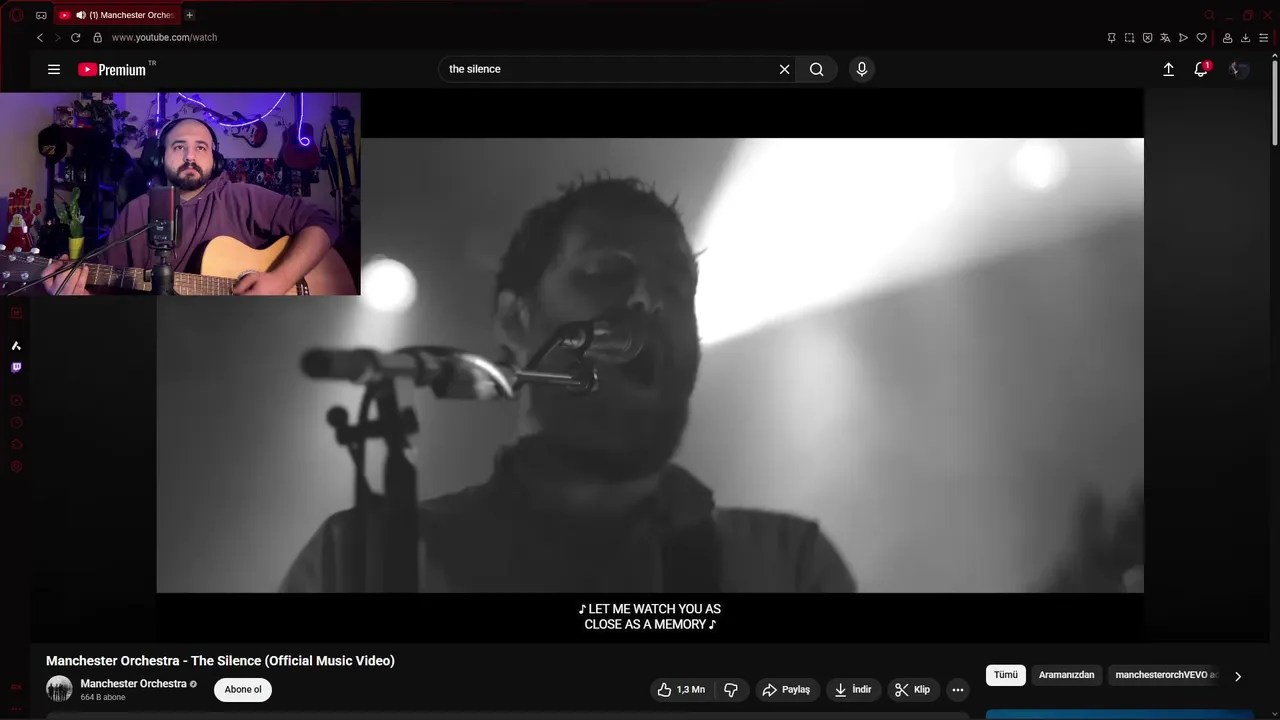
Task: Open the YouTube hamburger guide menu
Action: click(x=54, y=69)
